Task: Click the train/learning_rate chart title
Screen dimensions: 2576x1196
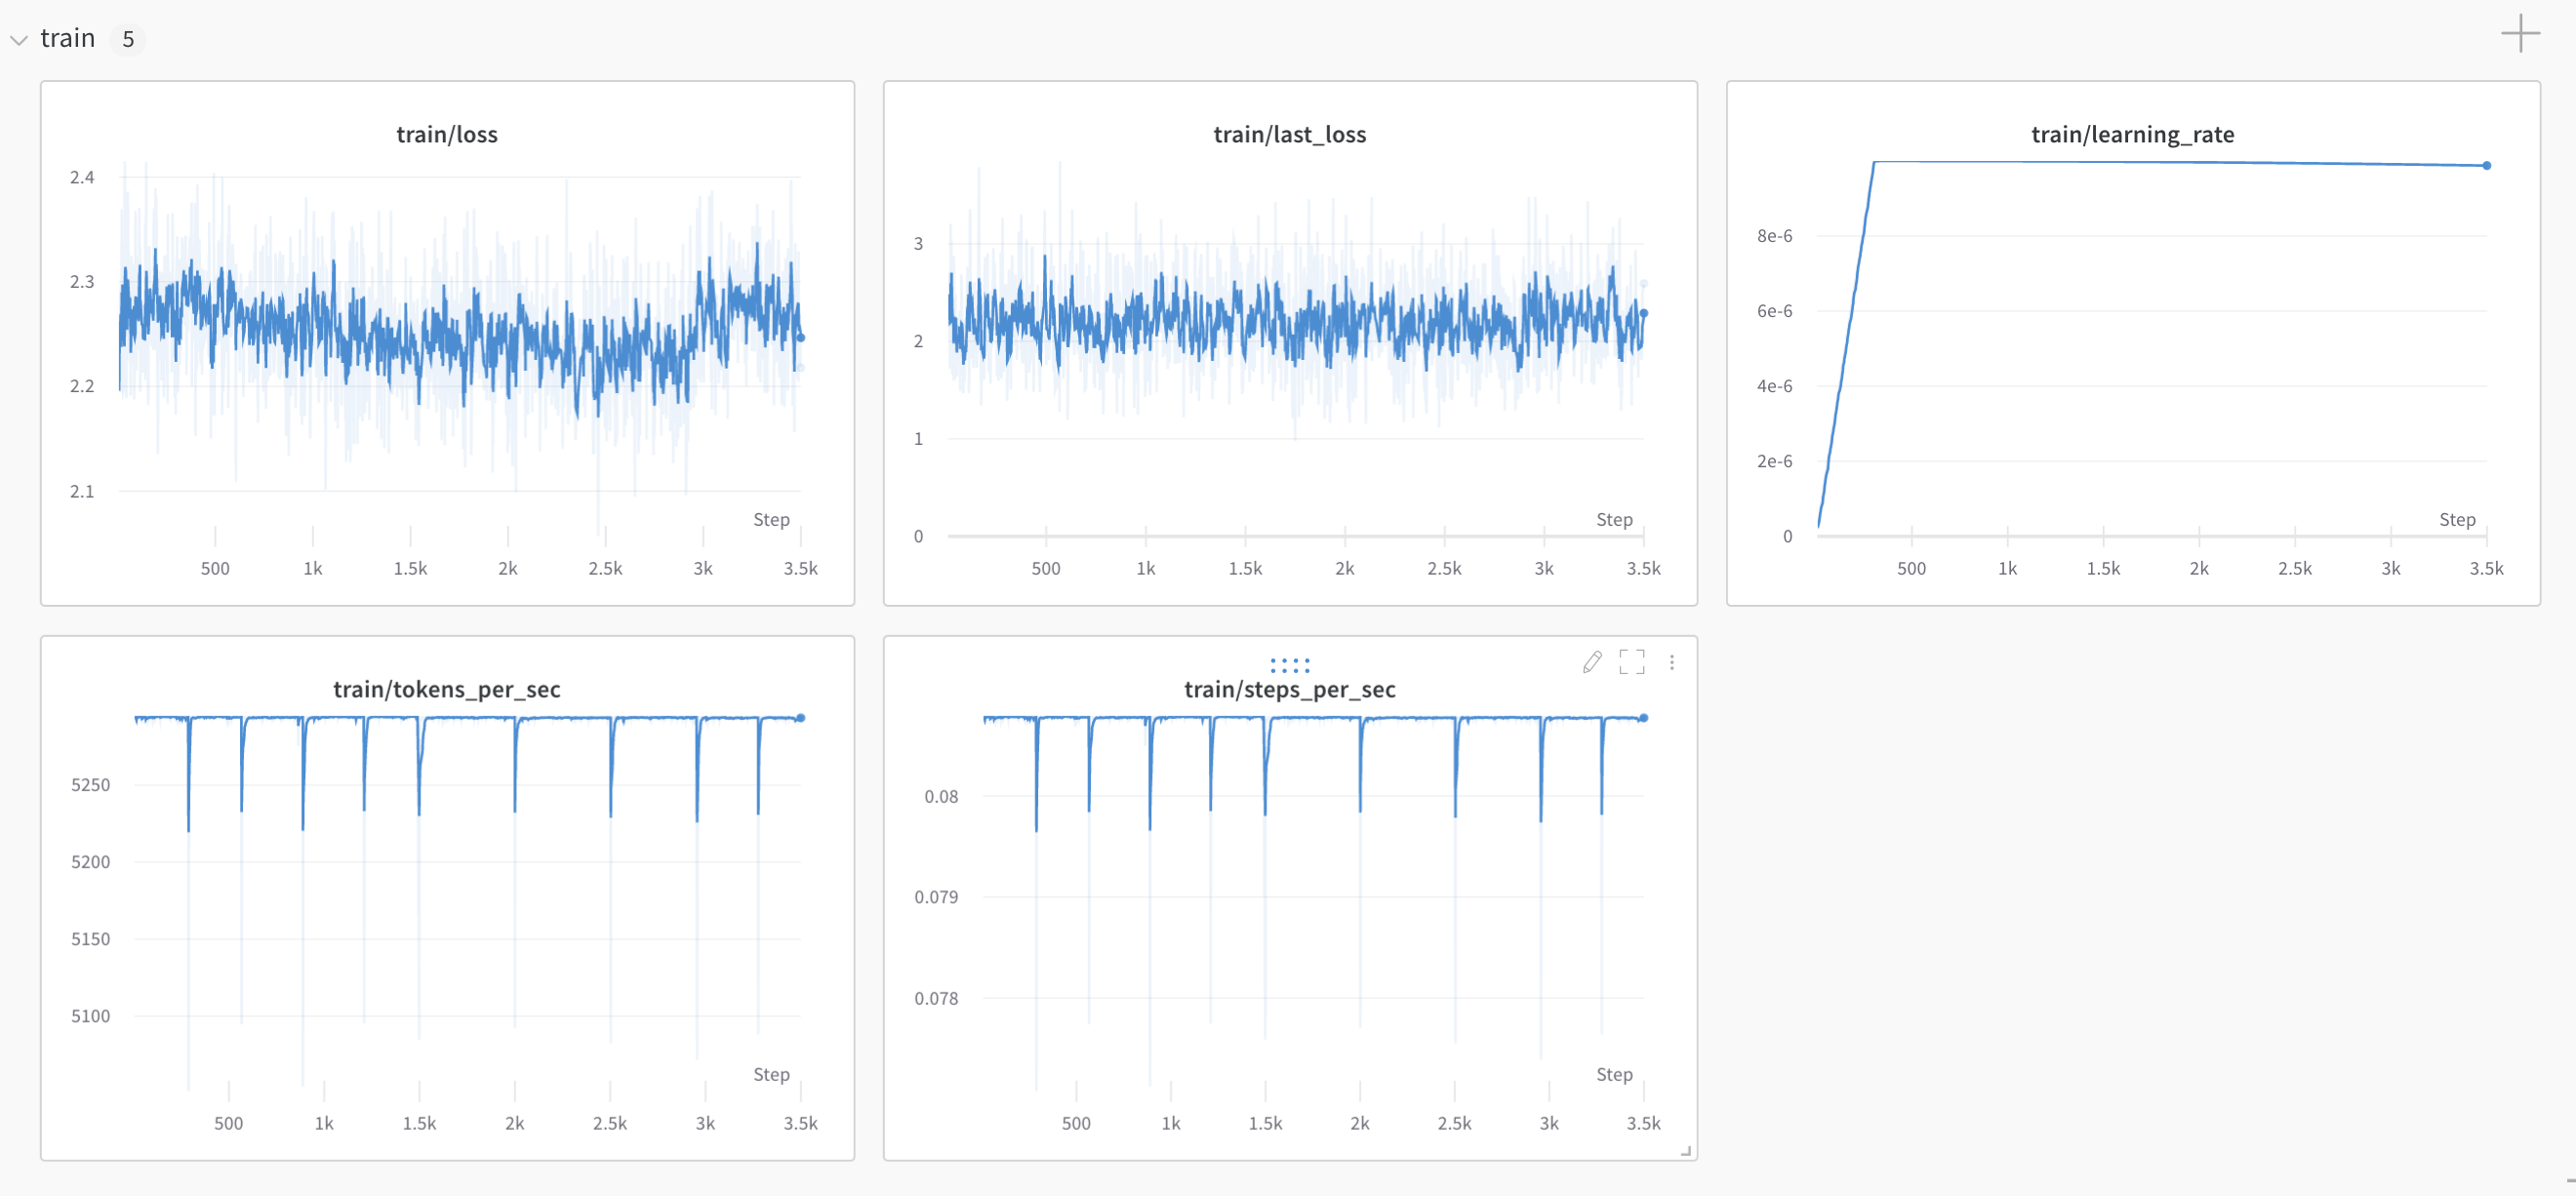Action: point(2132,134)
